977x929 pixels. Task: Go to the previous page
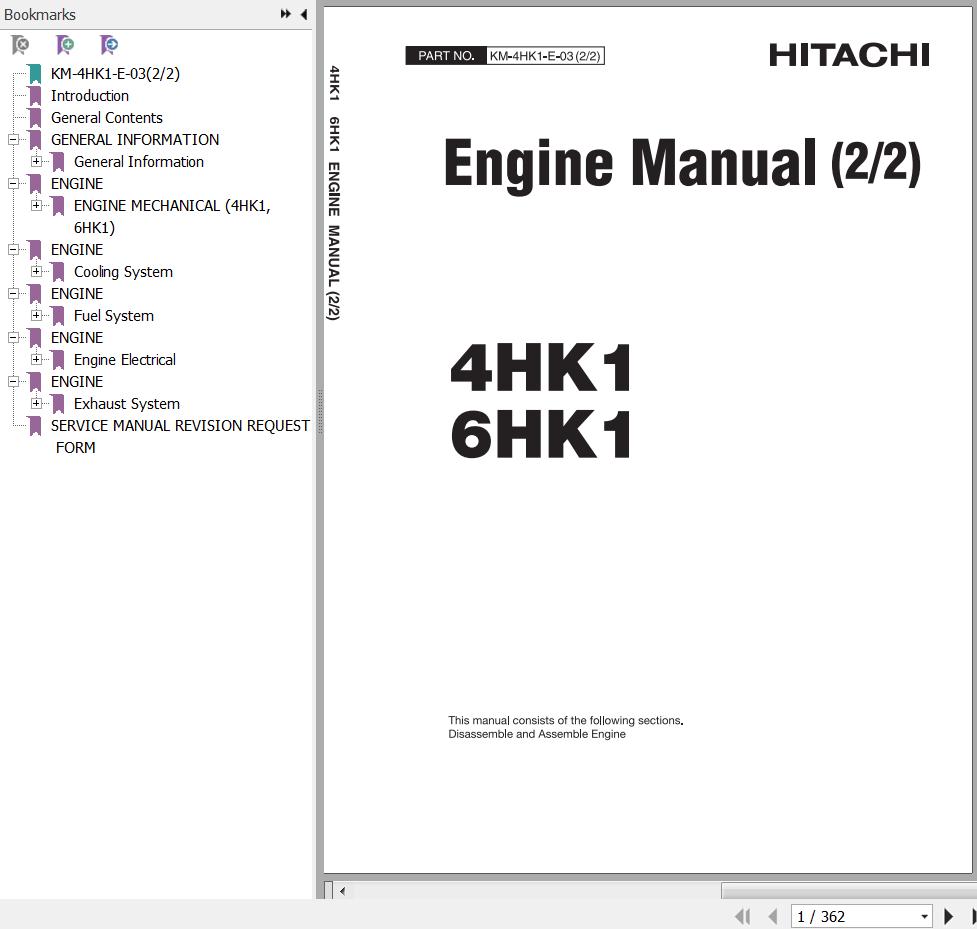pos(773,916)
